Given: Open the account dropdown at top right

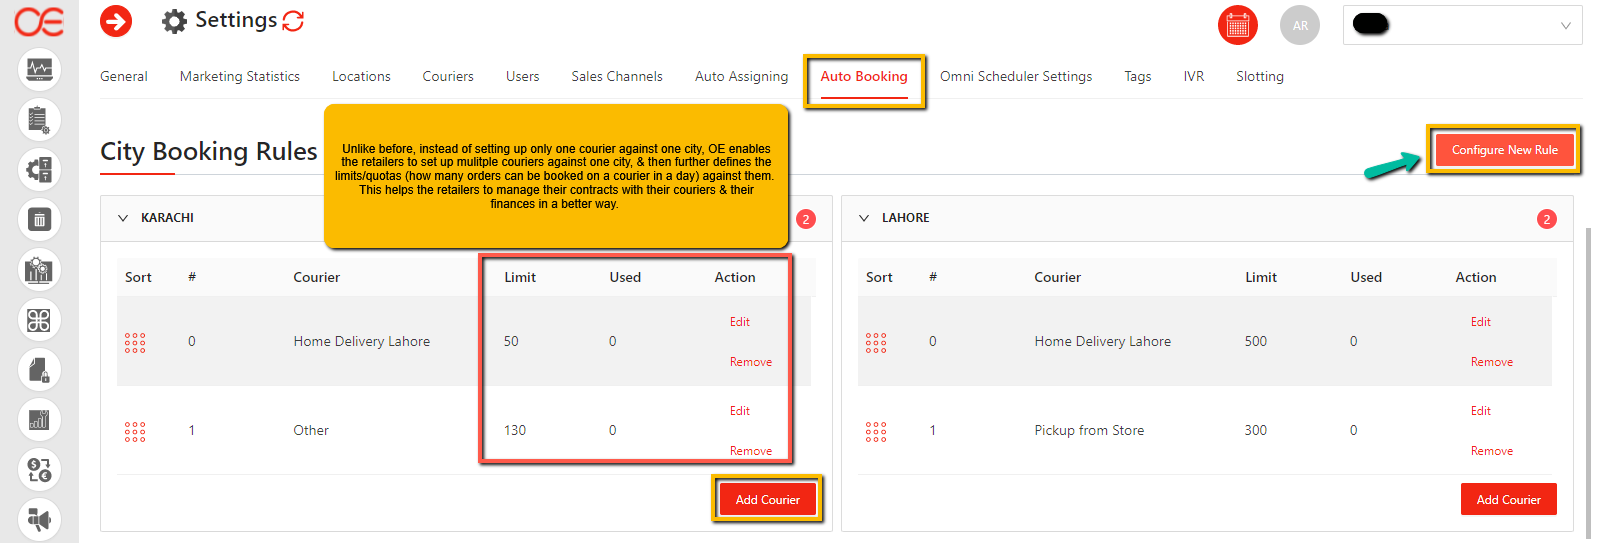Looking at the screenshot, I should tap(1461, 26).
